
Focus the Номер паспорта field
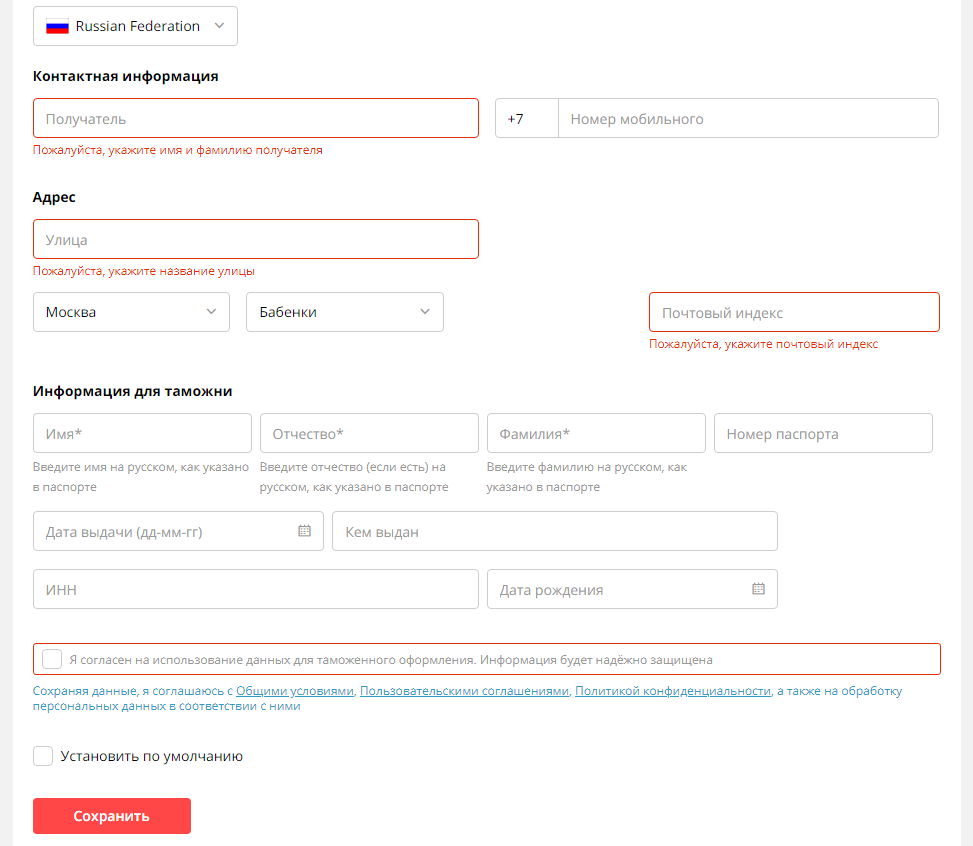coord(823,433)
